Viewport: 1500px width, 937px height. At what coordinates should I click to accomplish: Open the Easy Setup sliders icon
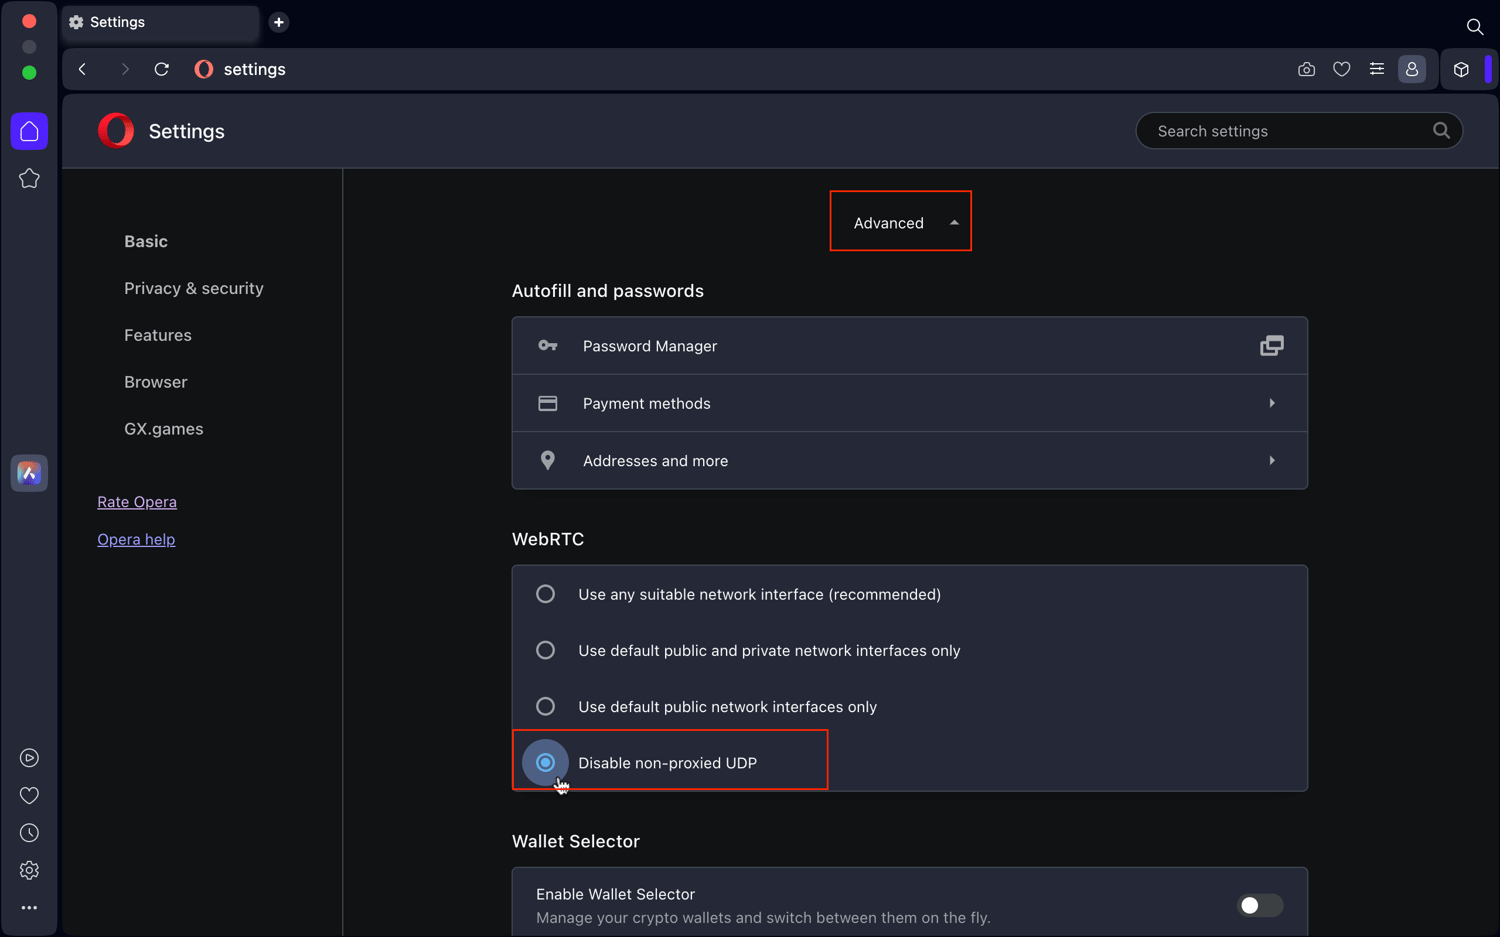[1377, 69]
